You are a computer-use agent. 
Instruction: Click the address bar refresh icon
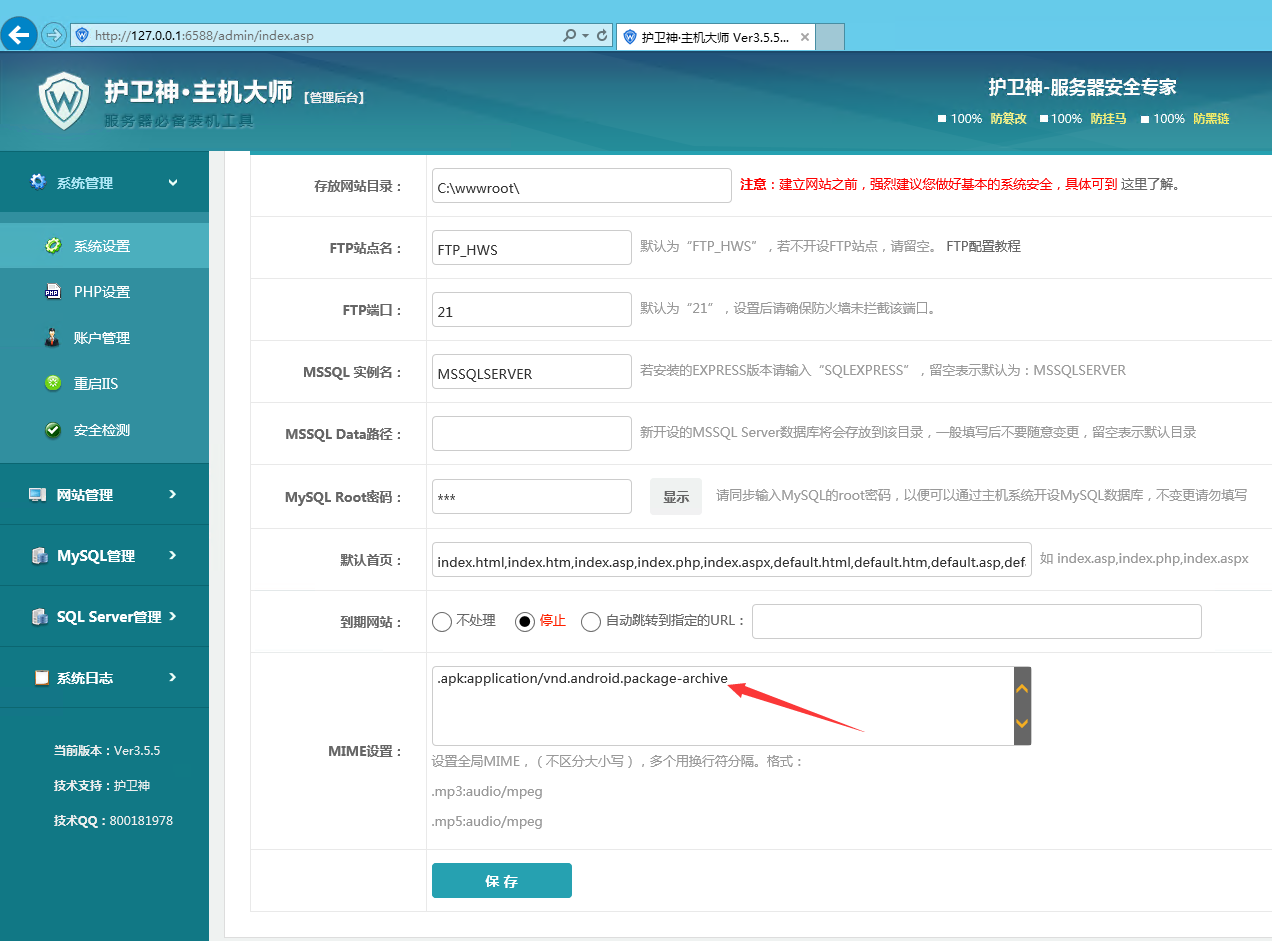point(602,35)
